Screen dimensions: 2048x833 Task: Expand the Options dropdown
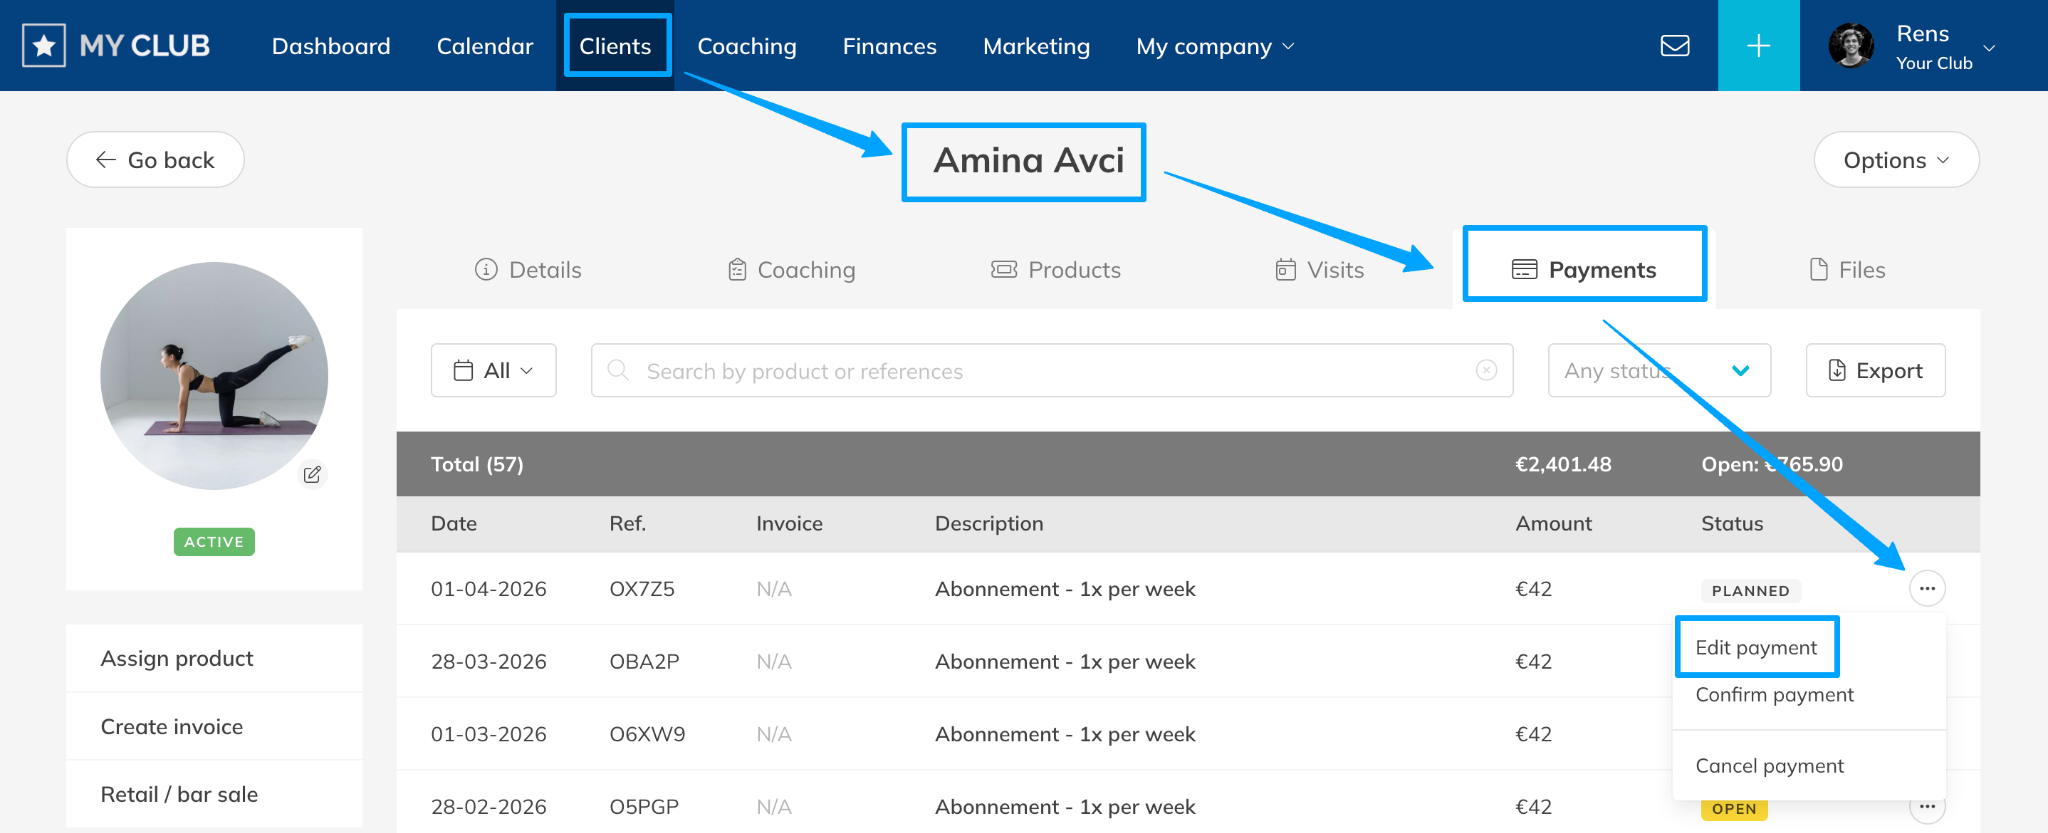(x=1895, y=160)
